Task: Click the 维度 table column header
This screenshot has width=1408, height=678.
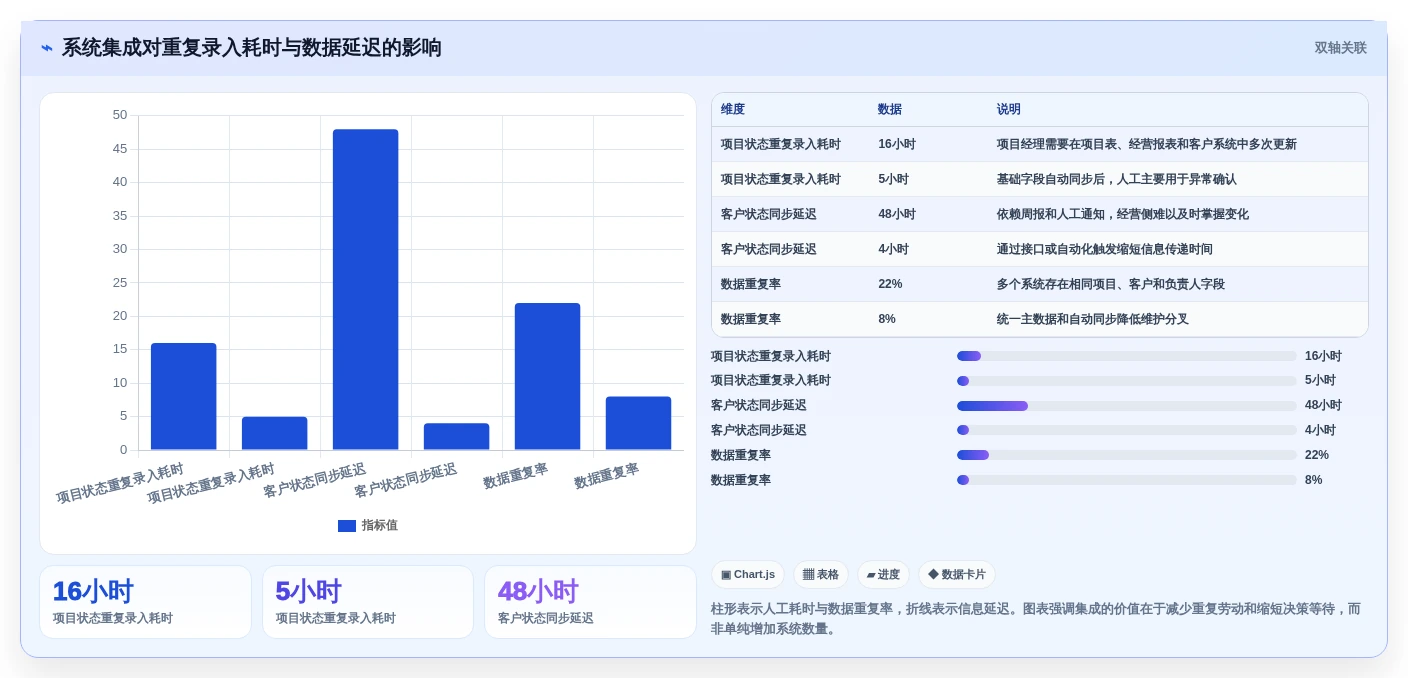Action: pyautogui.click(x=733, y=110)
